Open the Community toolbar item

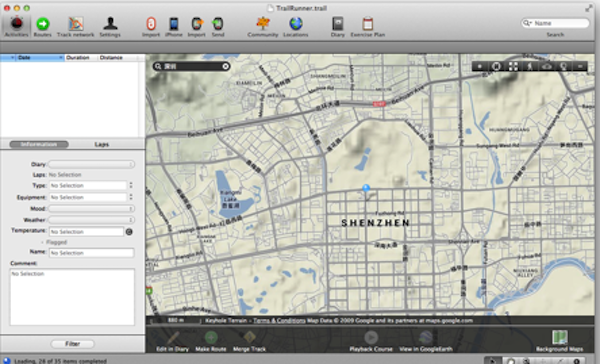[x=263, y=27]
